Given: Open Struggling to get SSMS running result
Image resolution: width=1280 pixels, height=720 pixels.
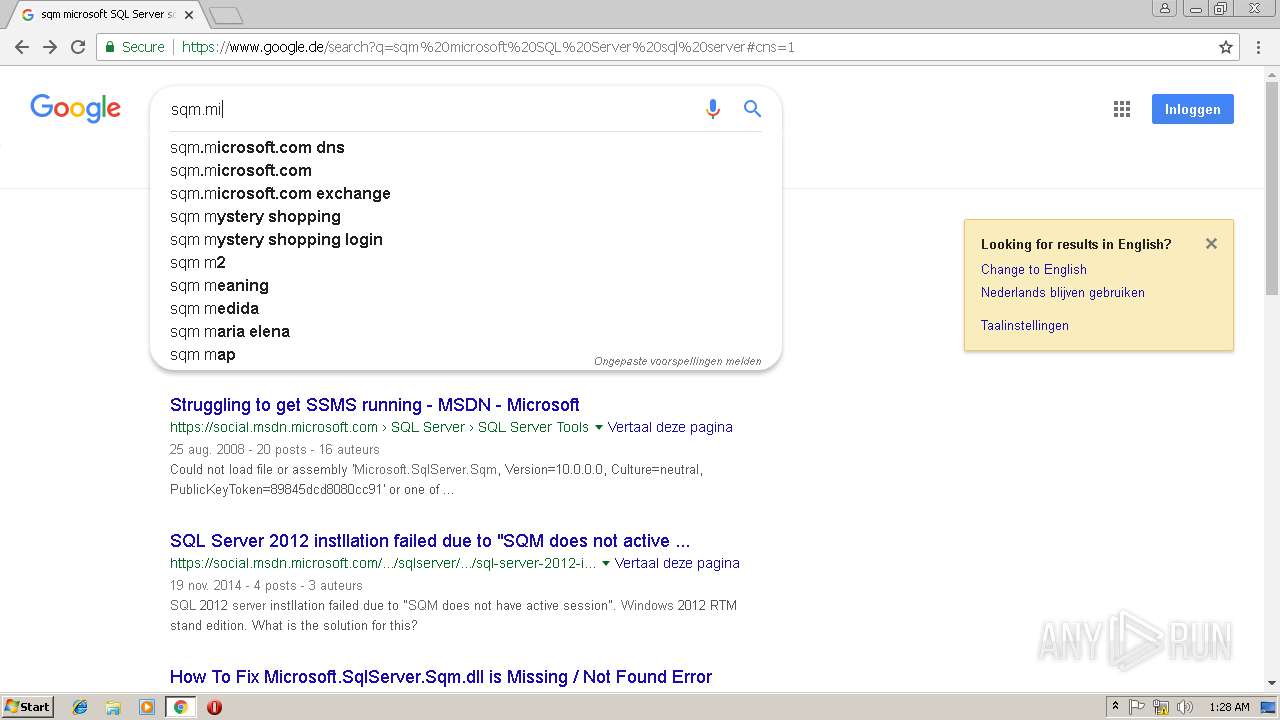Looking at the screenshot, I should (x=374, y=405).
